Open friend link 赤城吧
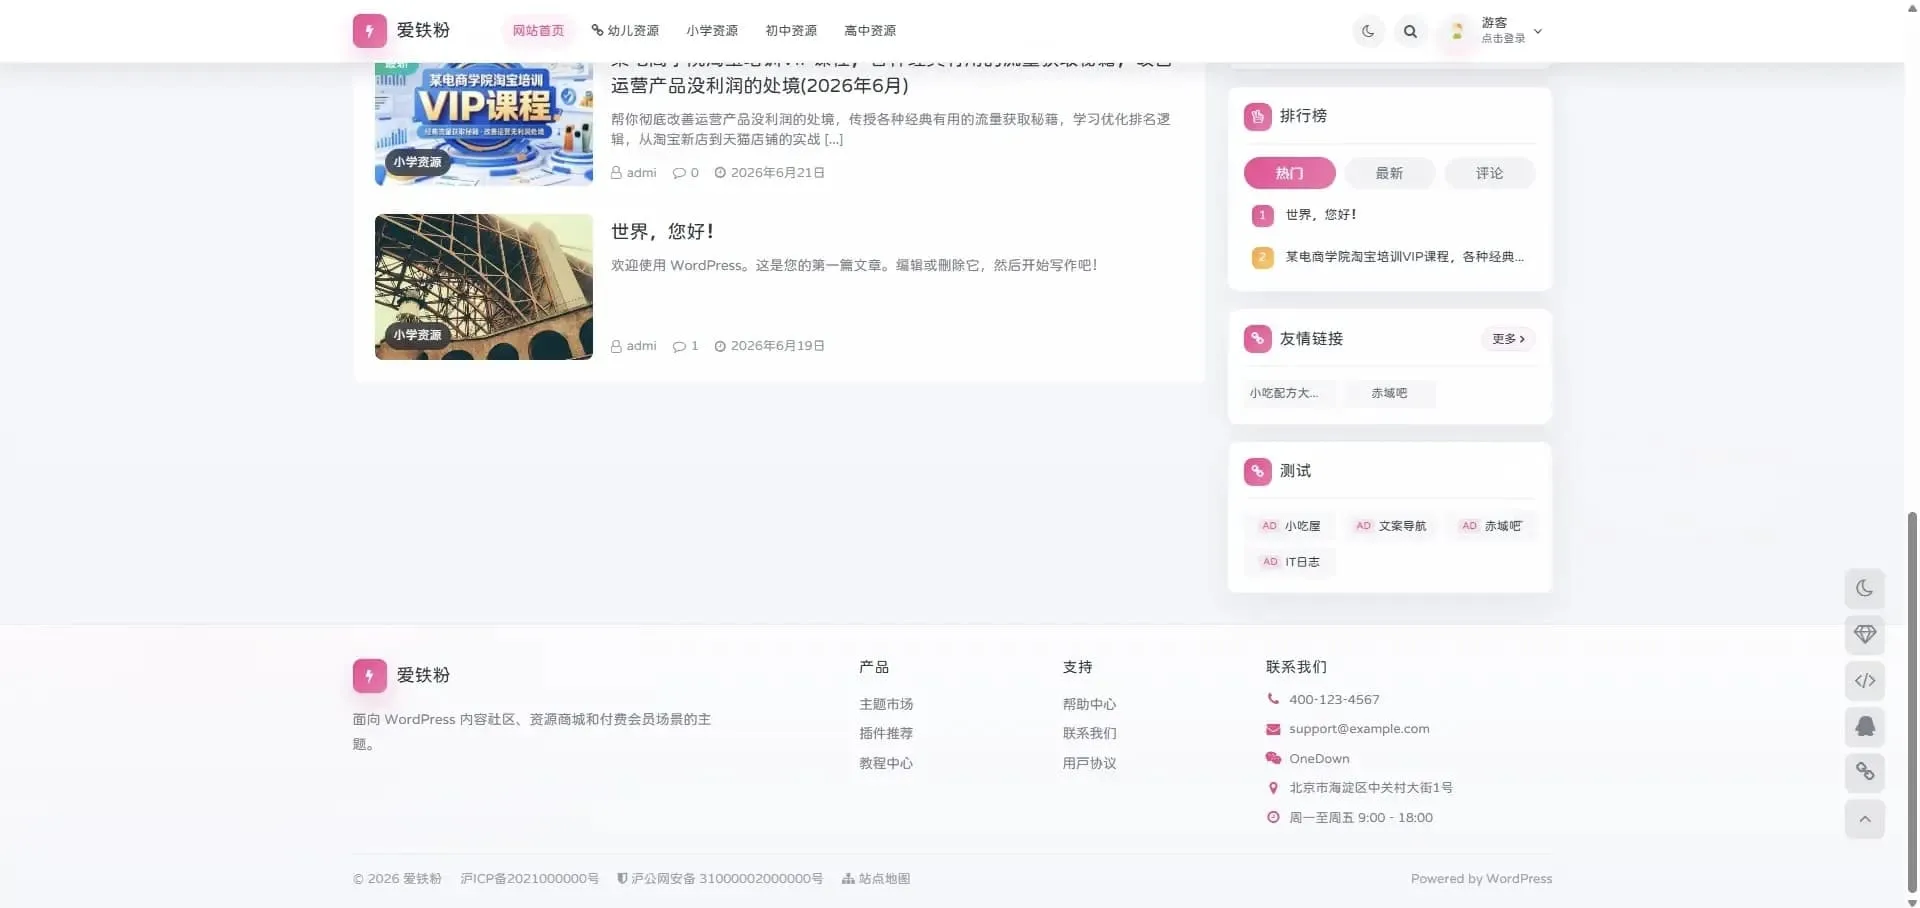 click(1389, 393)
